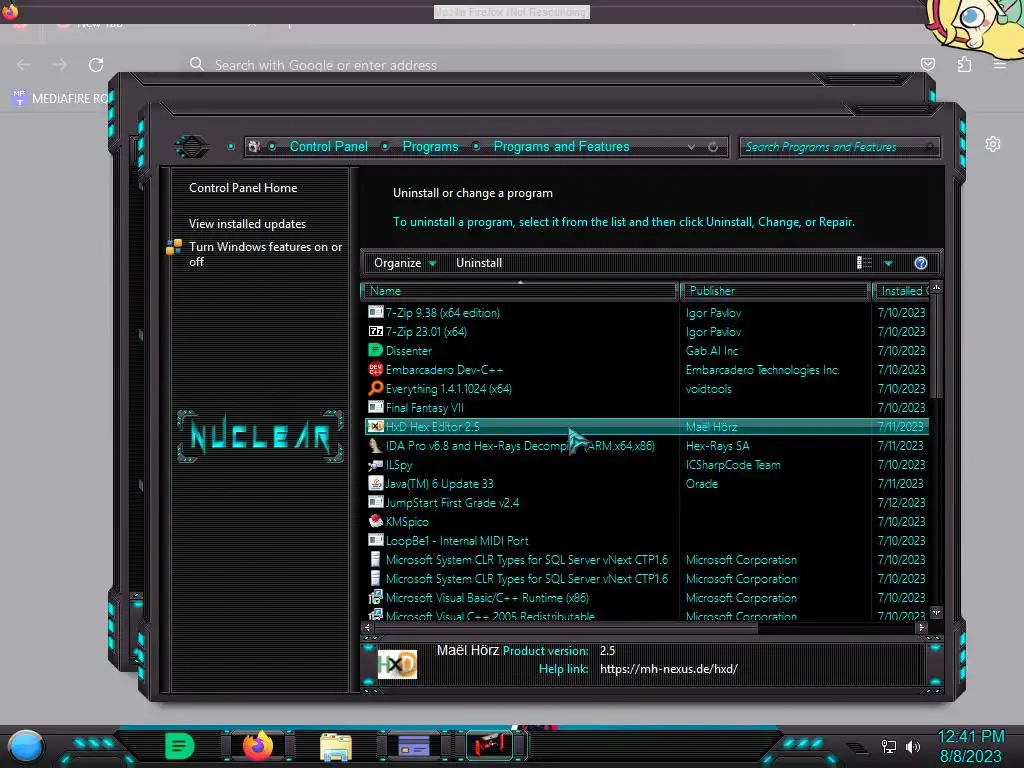Click the Java 6 Update 33 icon
This screenshot has height=768, width=1024.
pyautogui.click(x=376, y=483)
